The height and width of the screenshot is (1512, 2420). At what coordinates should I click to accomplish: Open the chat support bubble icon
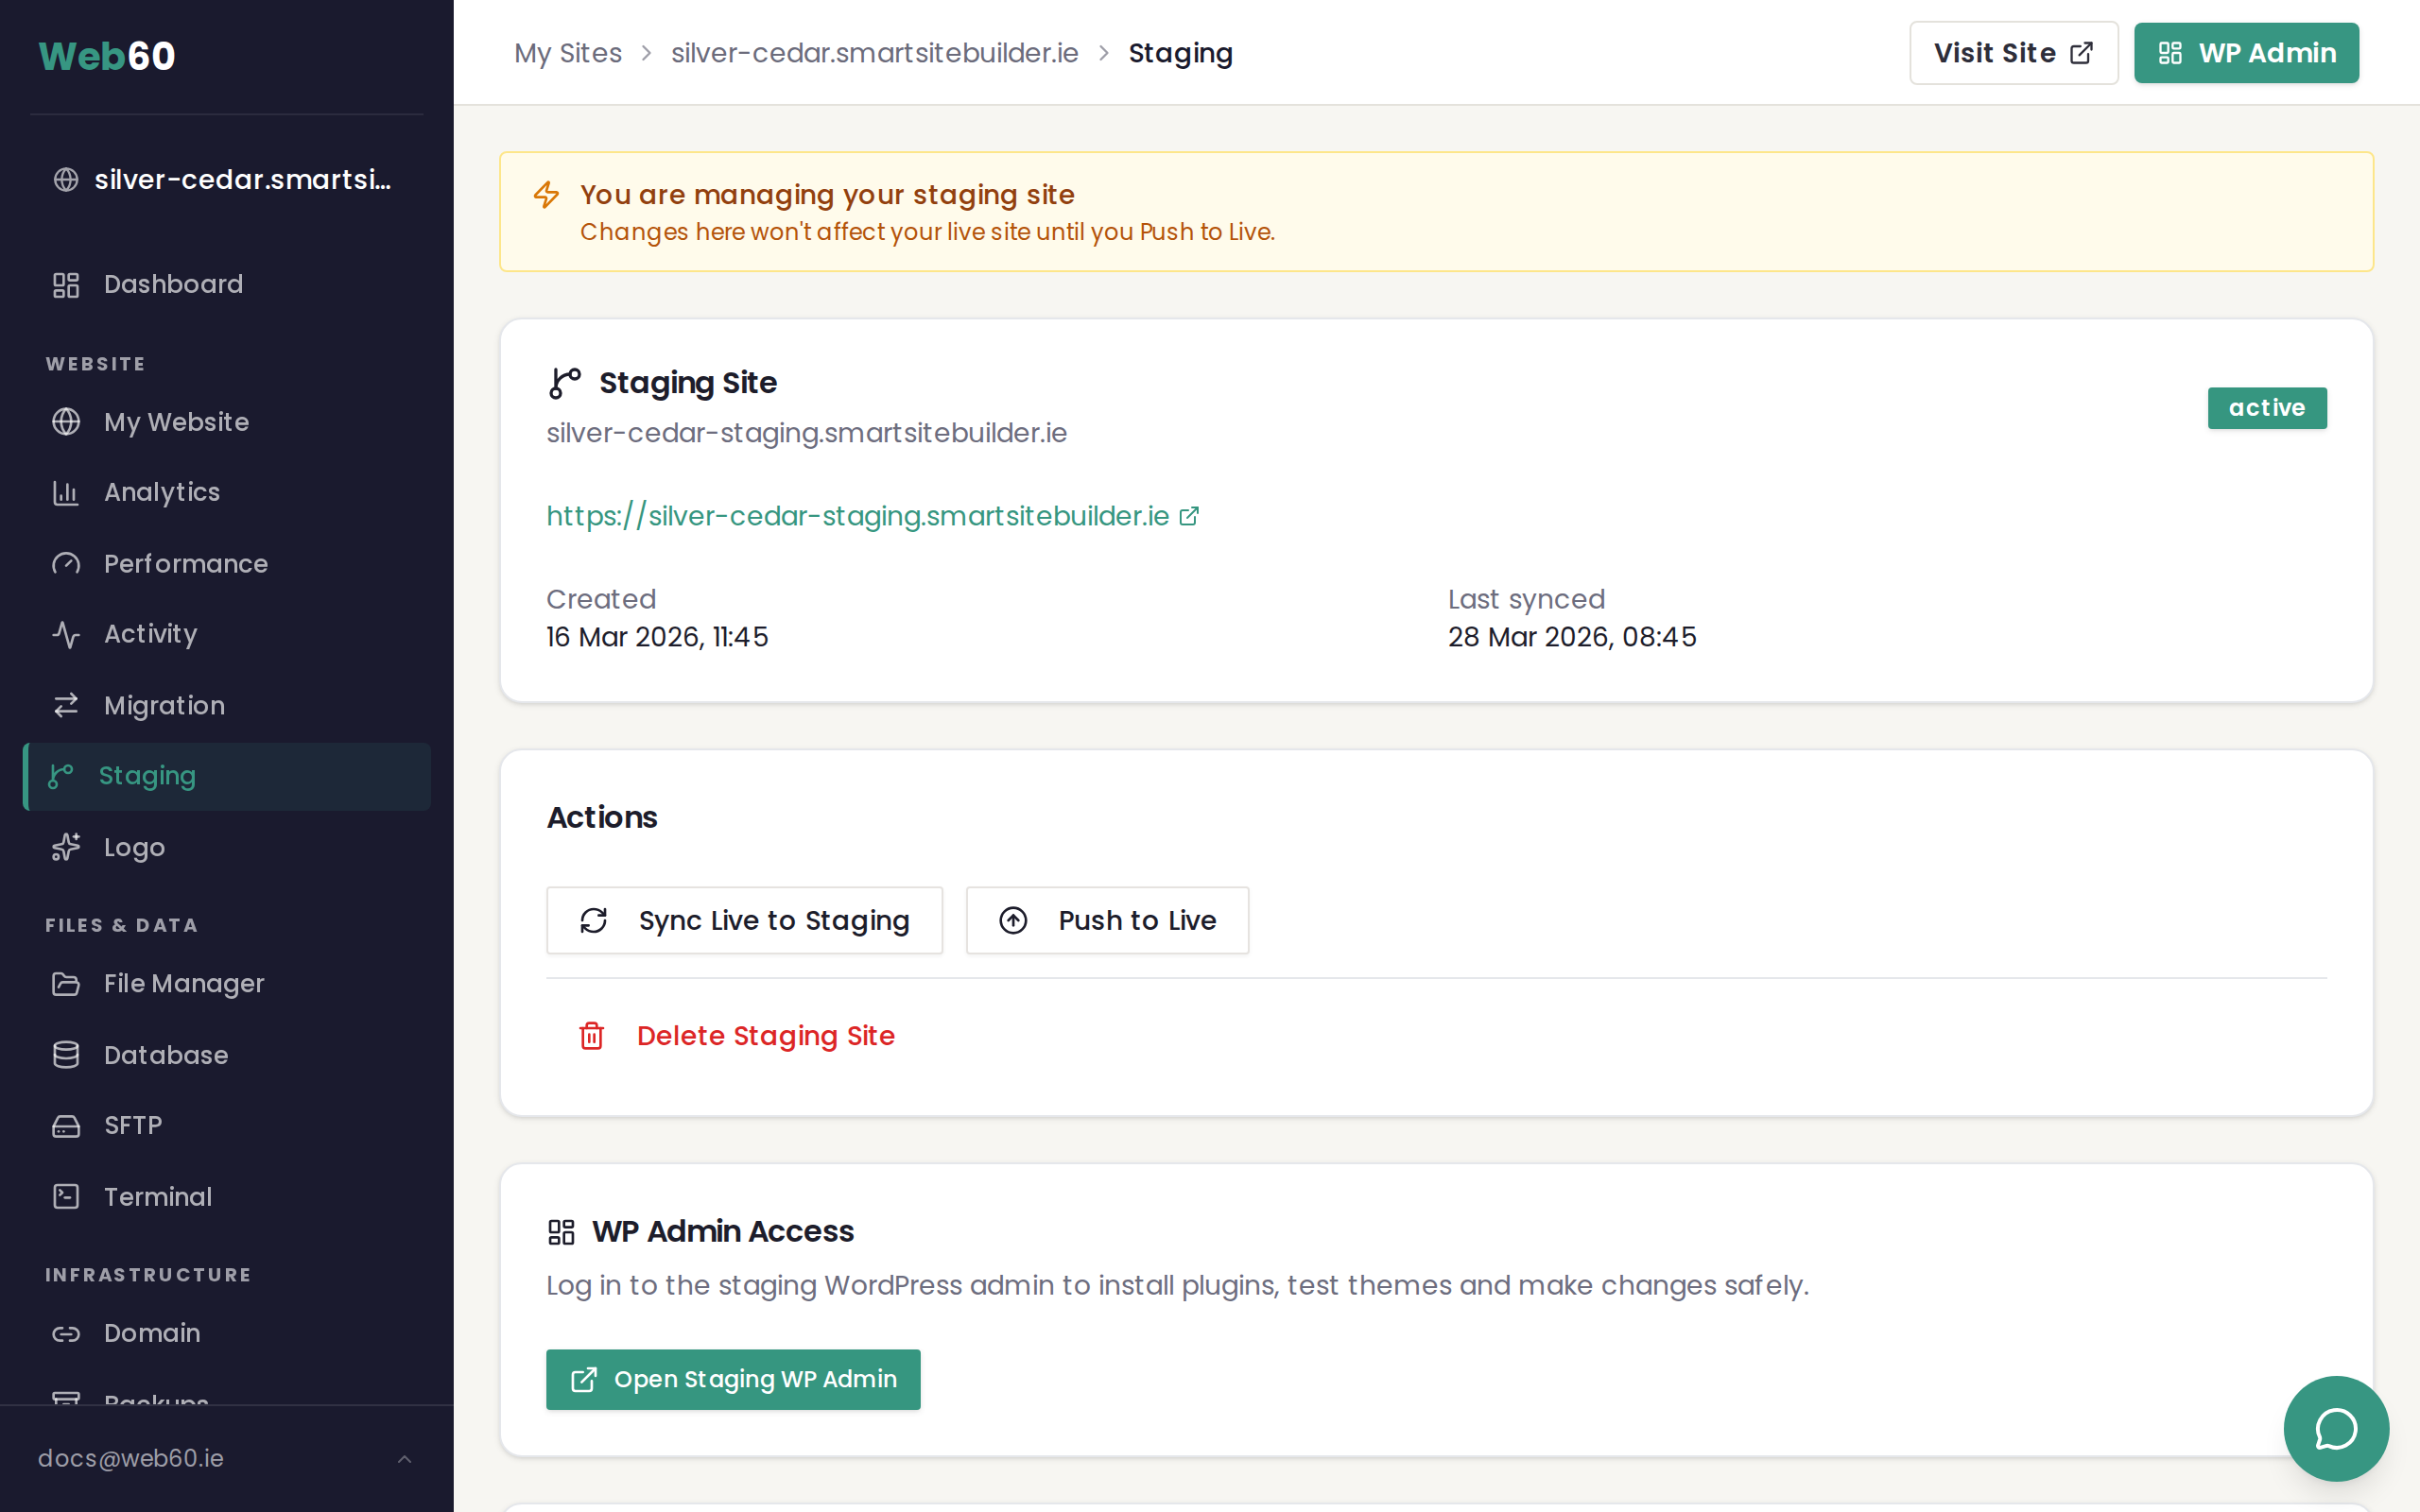coord(2336,1428)
